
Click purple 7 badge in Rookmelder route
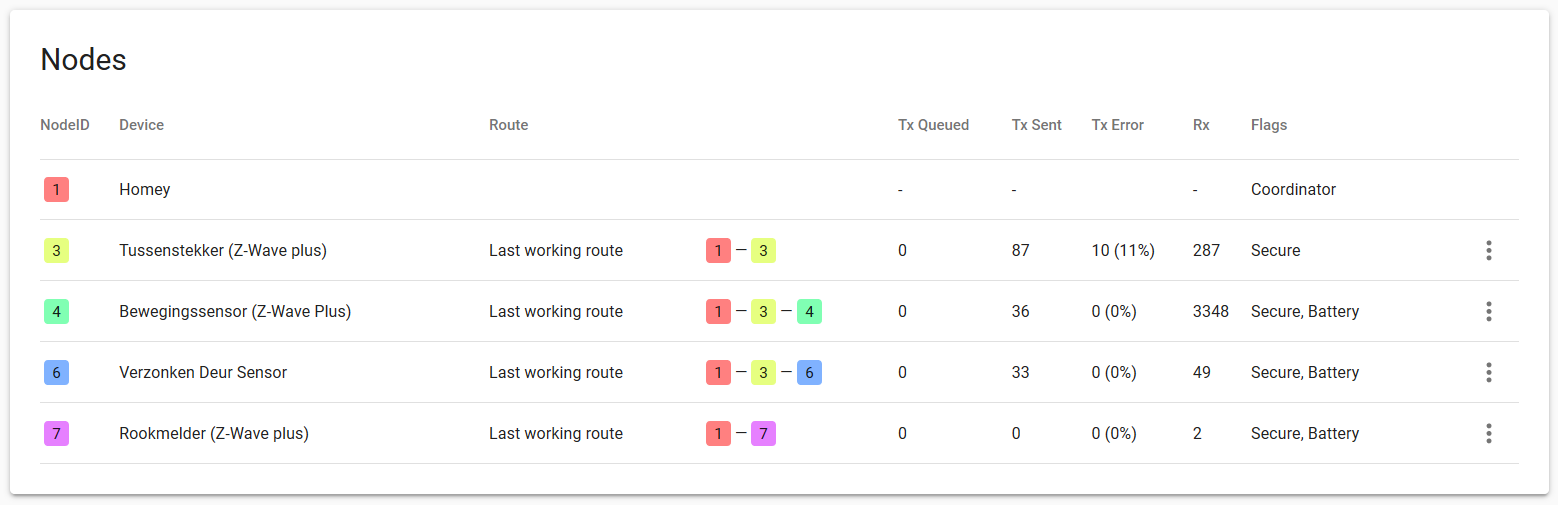pyautogui.click(x=763, y=434)
